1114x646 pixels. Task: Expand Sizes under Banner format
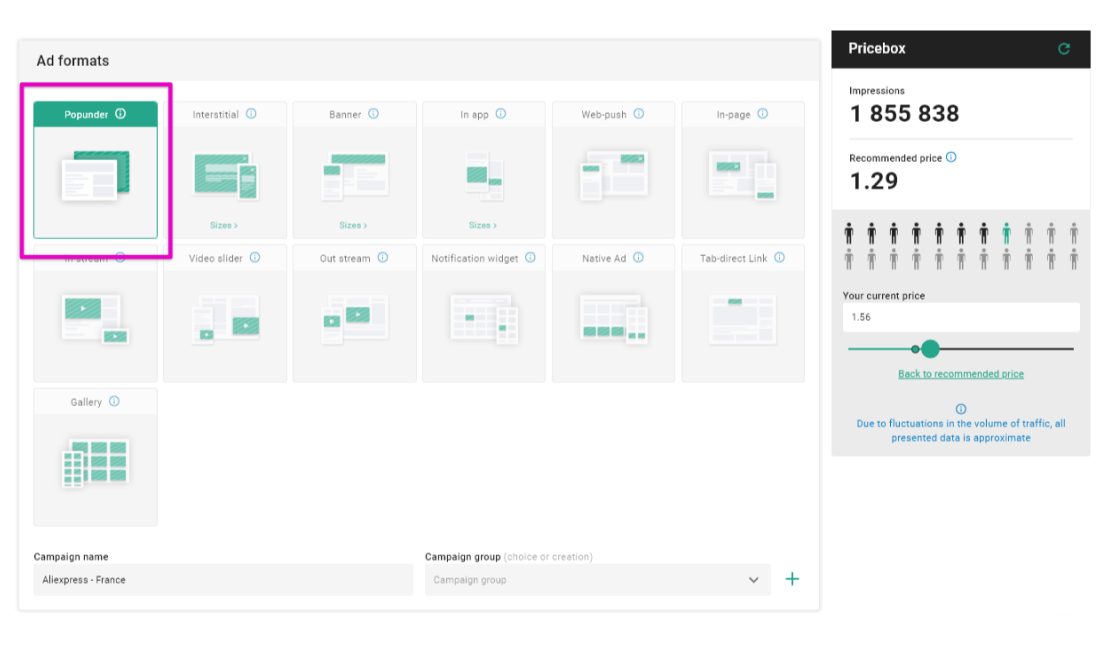tap(353, 226)
